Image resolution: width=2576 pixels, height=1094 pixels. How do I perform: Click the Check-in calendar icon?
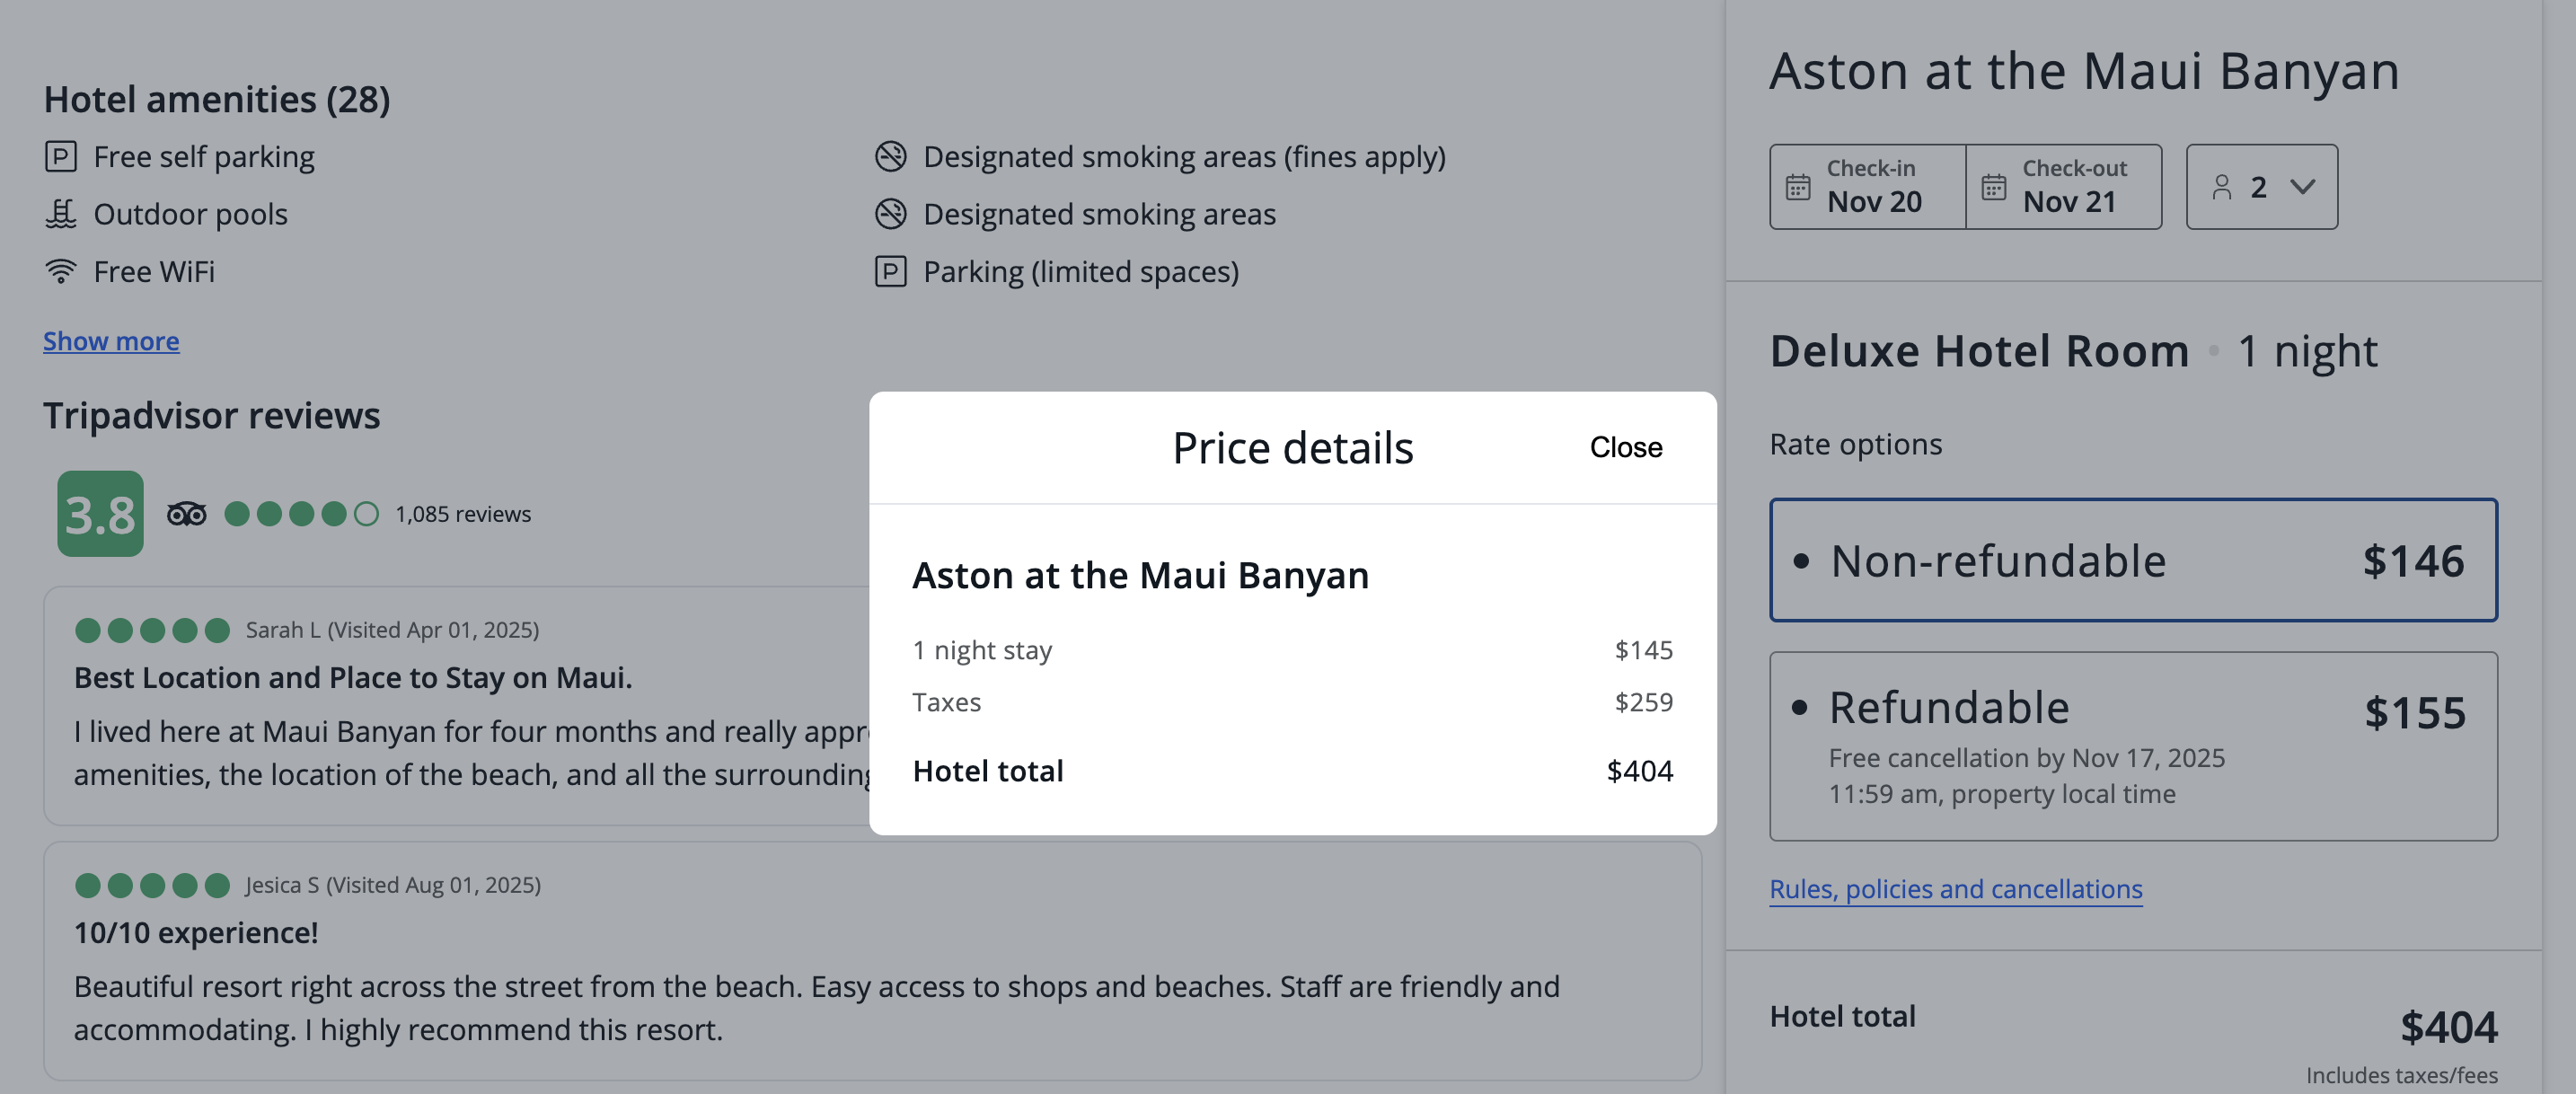[1797, 187]
